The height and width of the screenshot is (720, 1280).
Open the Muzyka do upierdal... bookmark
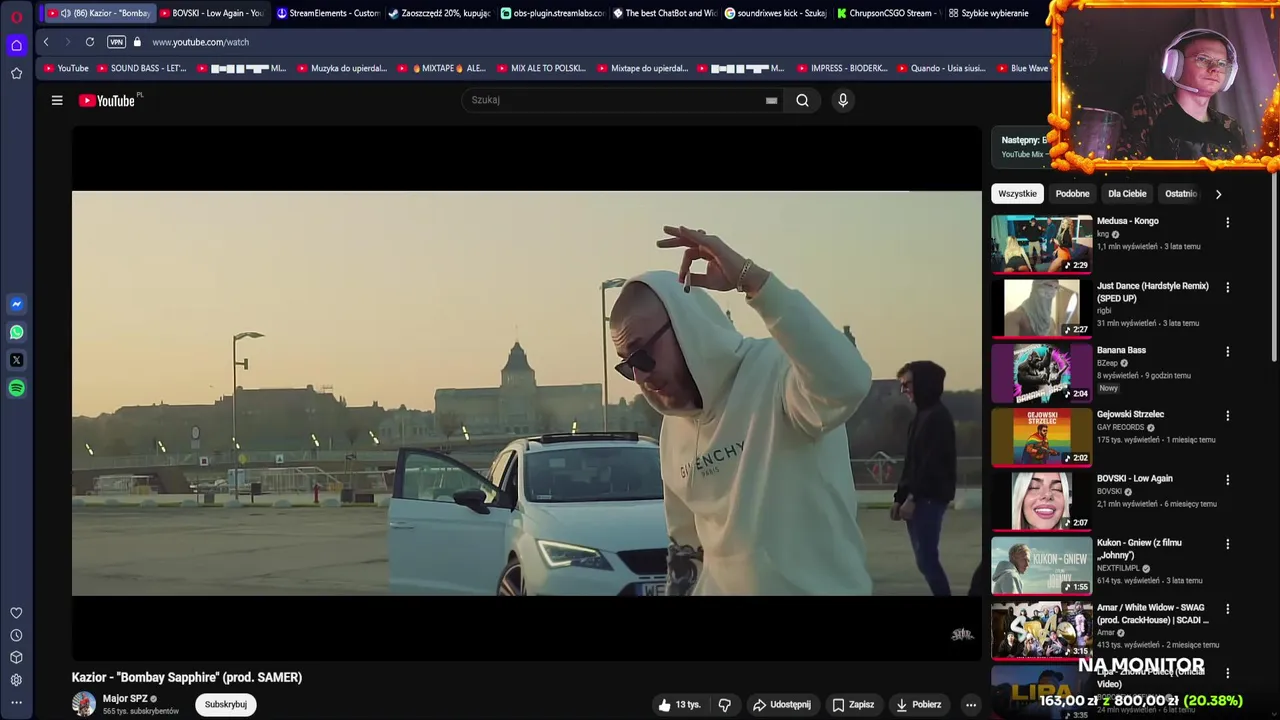coord(342,68)
